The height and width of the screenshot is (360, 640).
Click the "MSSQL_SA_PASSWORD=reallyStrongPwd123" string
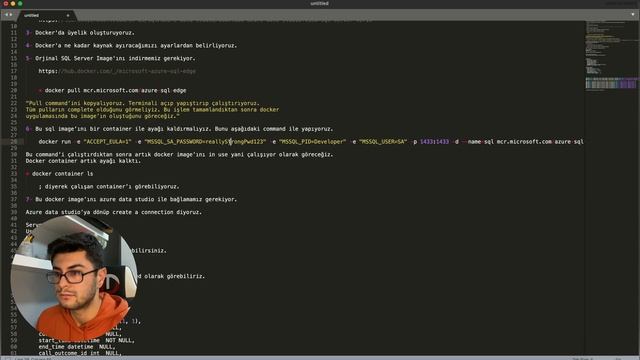coord(205,142)
